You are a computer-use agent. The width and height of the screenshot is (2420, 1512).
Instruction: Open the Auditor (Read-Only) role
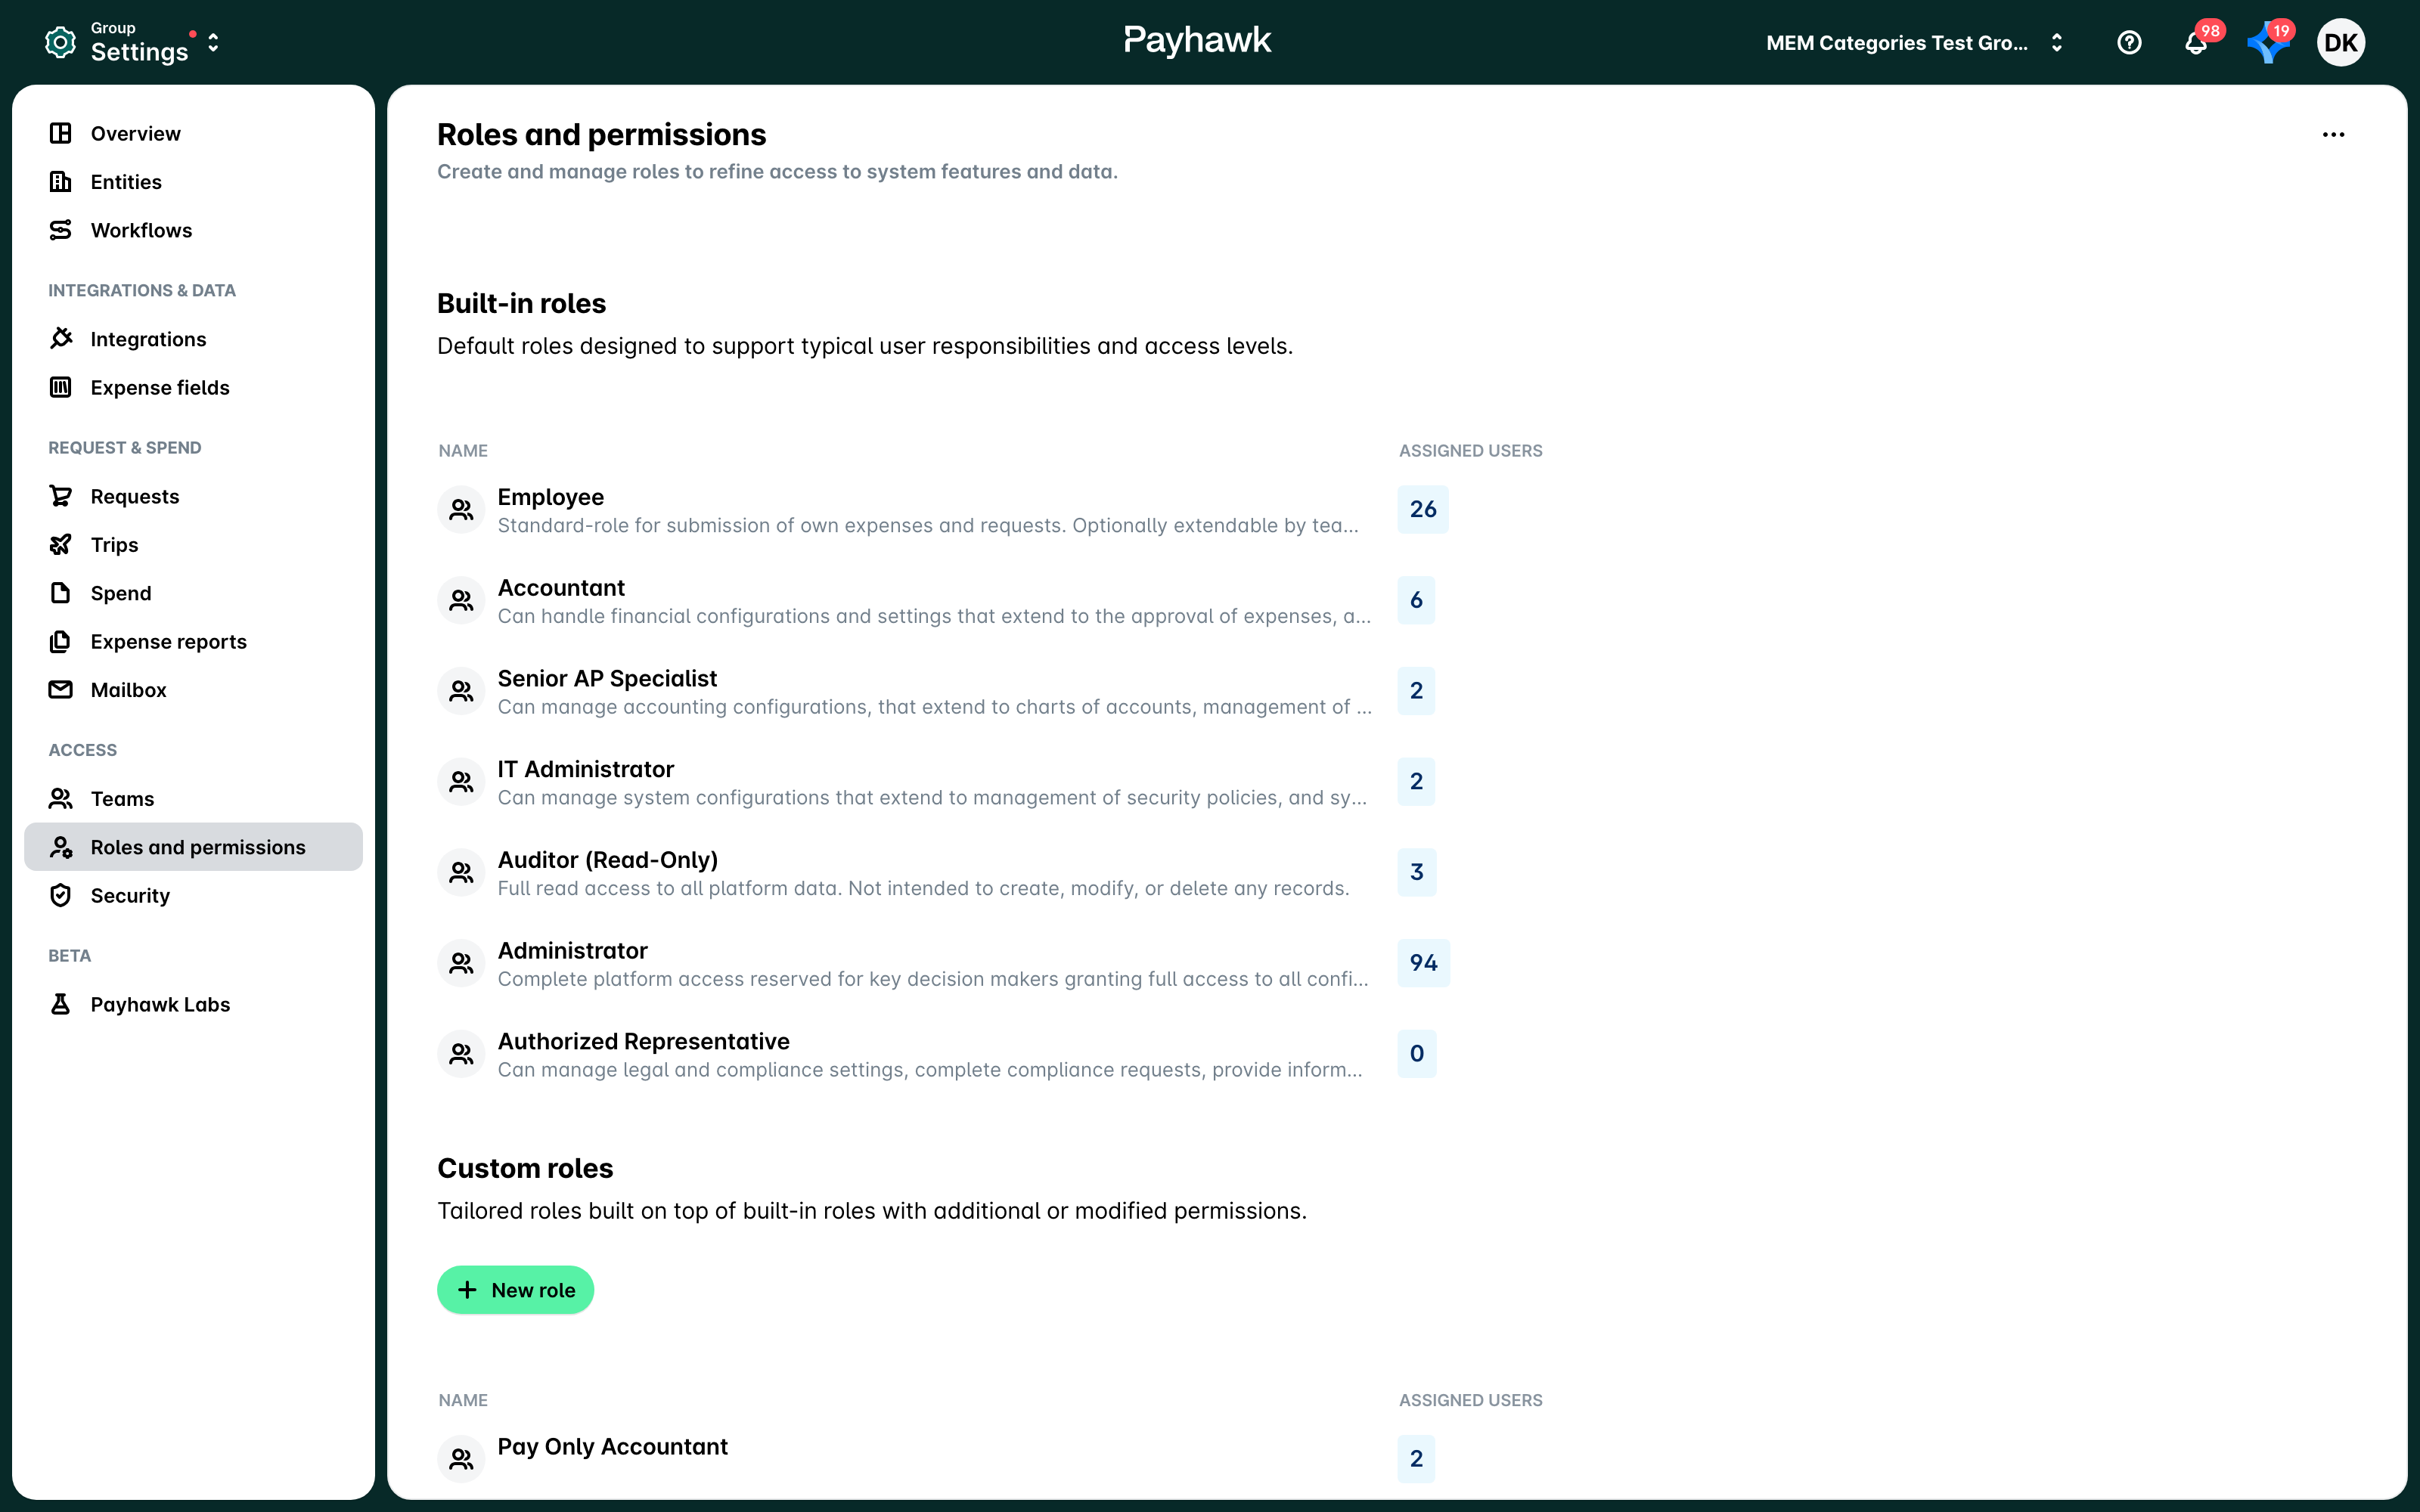[607, 860]
